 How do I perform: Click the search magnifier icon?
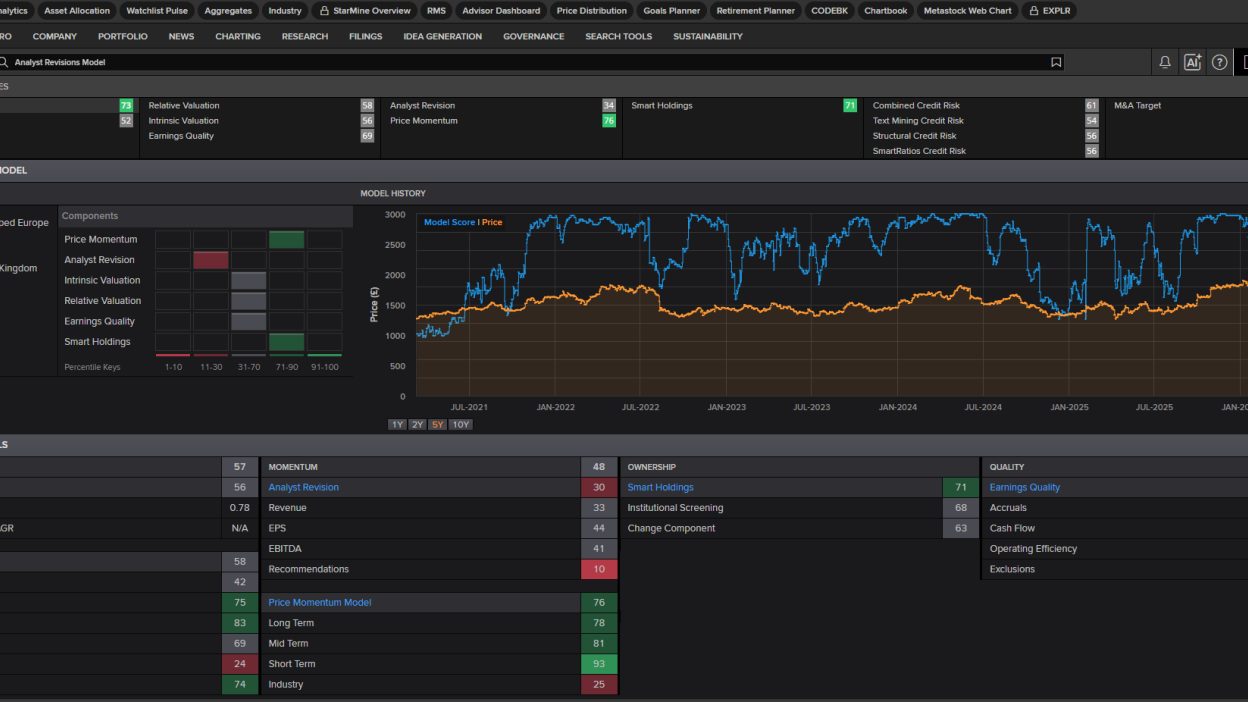point(4,62)
